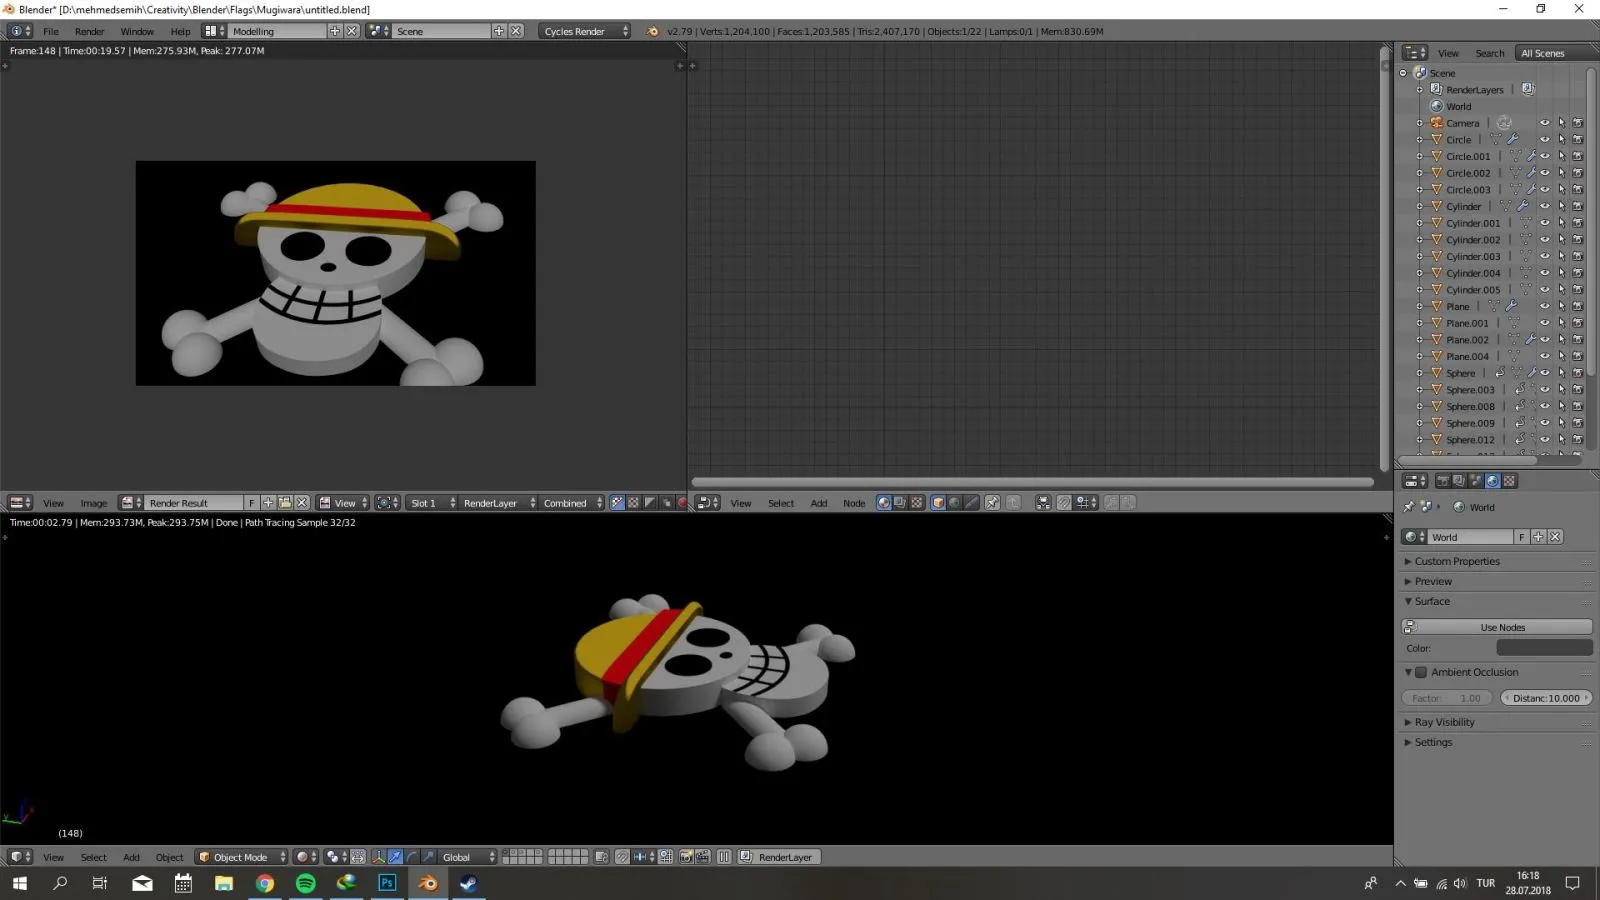1600x900 pixels.
Task: Hide Camera object with eye icon
Action: pyautogui.click(x=1545, y=123)
